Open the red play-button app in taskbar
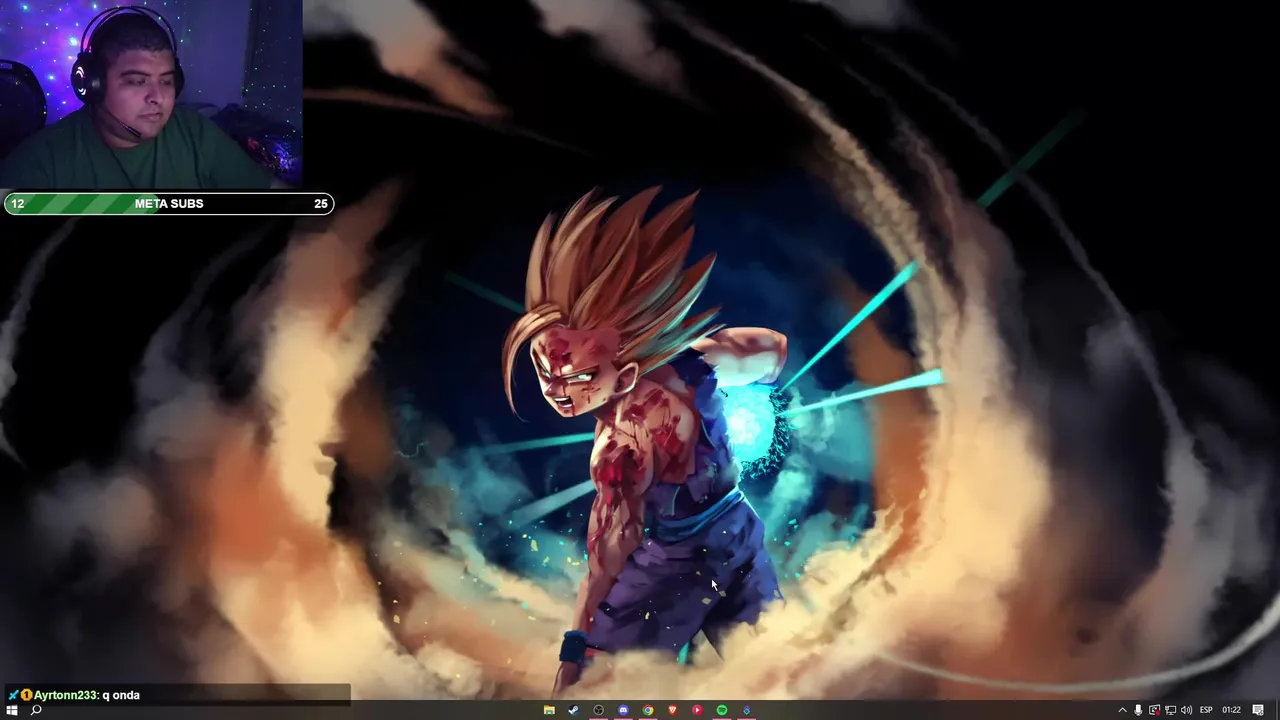Viewport: 1280px width, 720px height. tap(697, 710)
